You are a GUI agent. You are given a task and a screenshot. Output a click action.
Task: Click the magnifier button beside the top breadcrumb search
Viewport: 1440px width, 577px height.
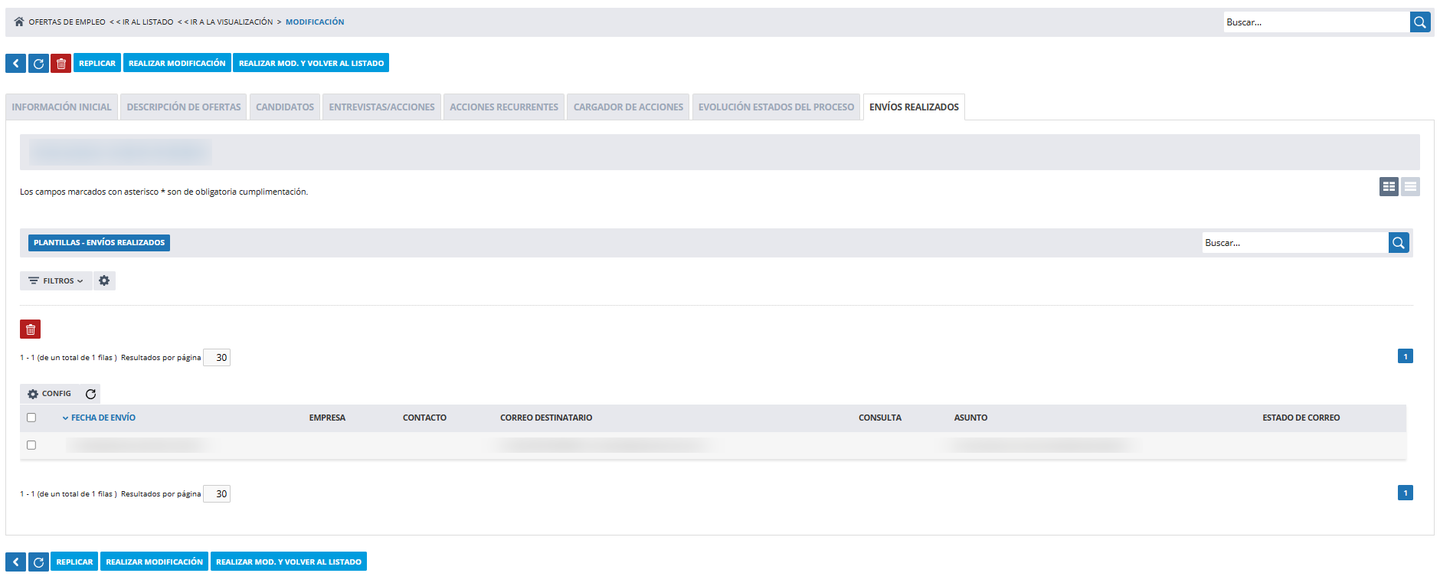click(1420, 22)
